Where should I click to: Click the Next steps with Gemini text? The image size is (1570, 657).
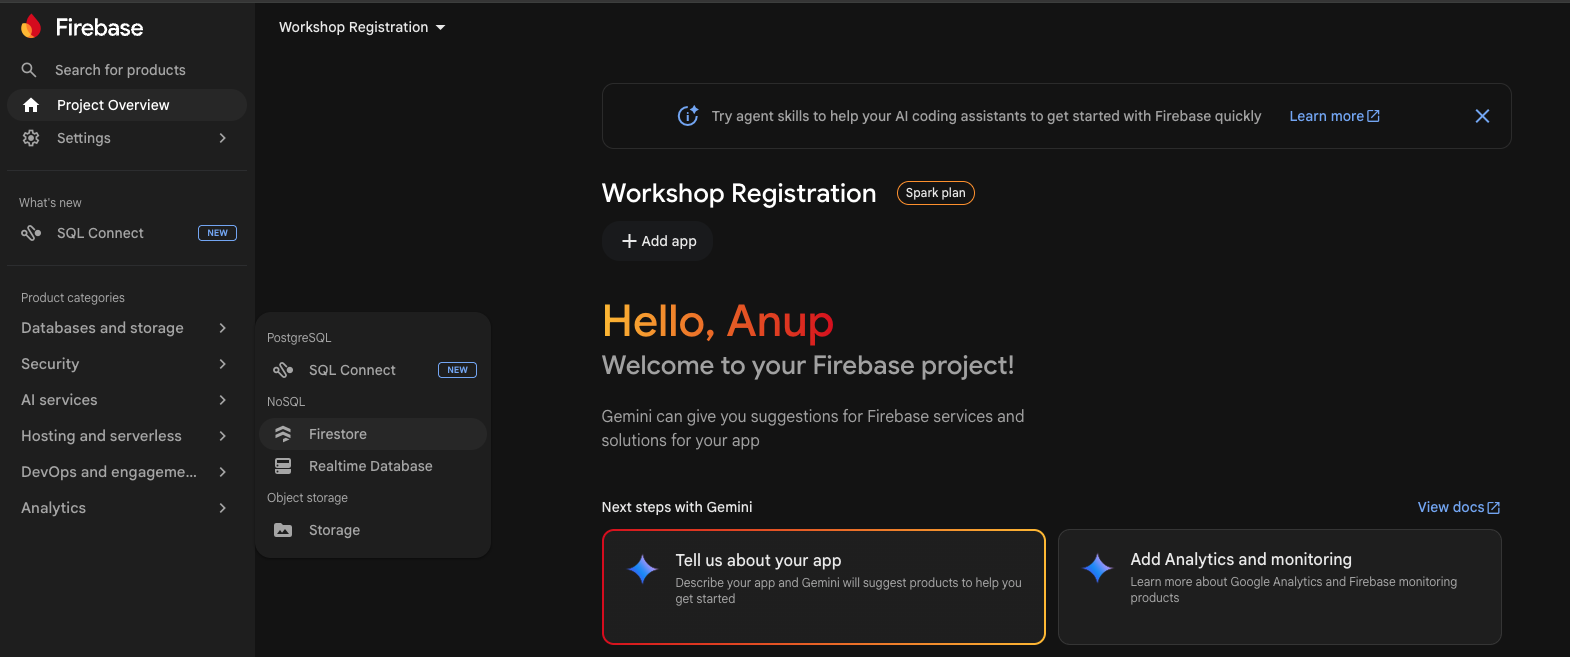click(x=677, y=507)
